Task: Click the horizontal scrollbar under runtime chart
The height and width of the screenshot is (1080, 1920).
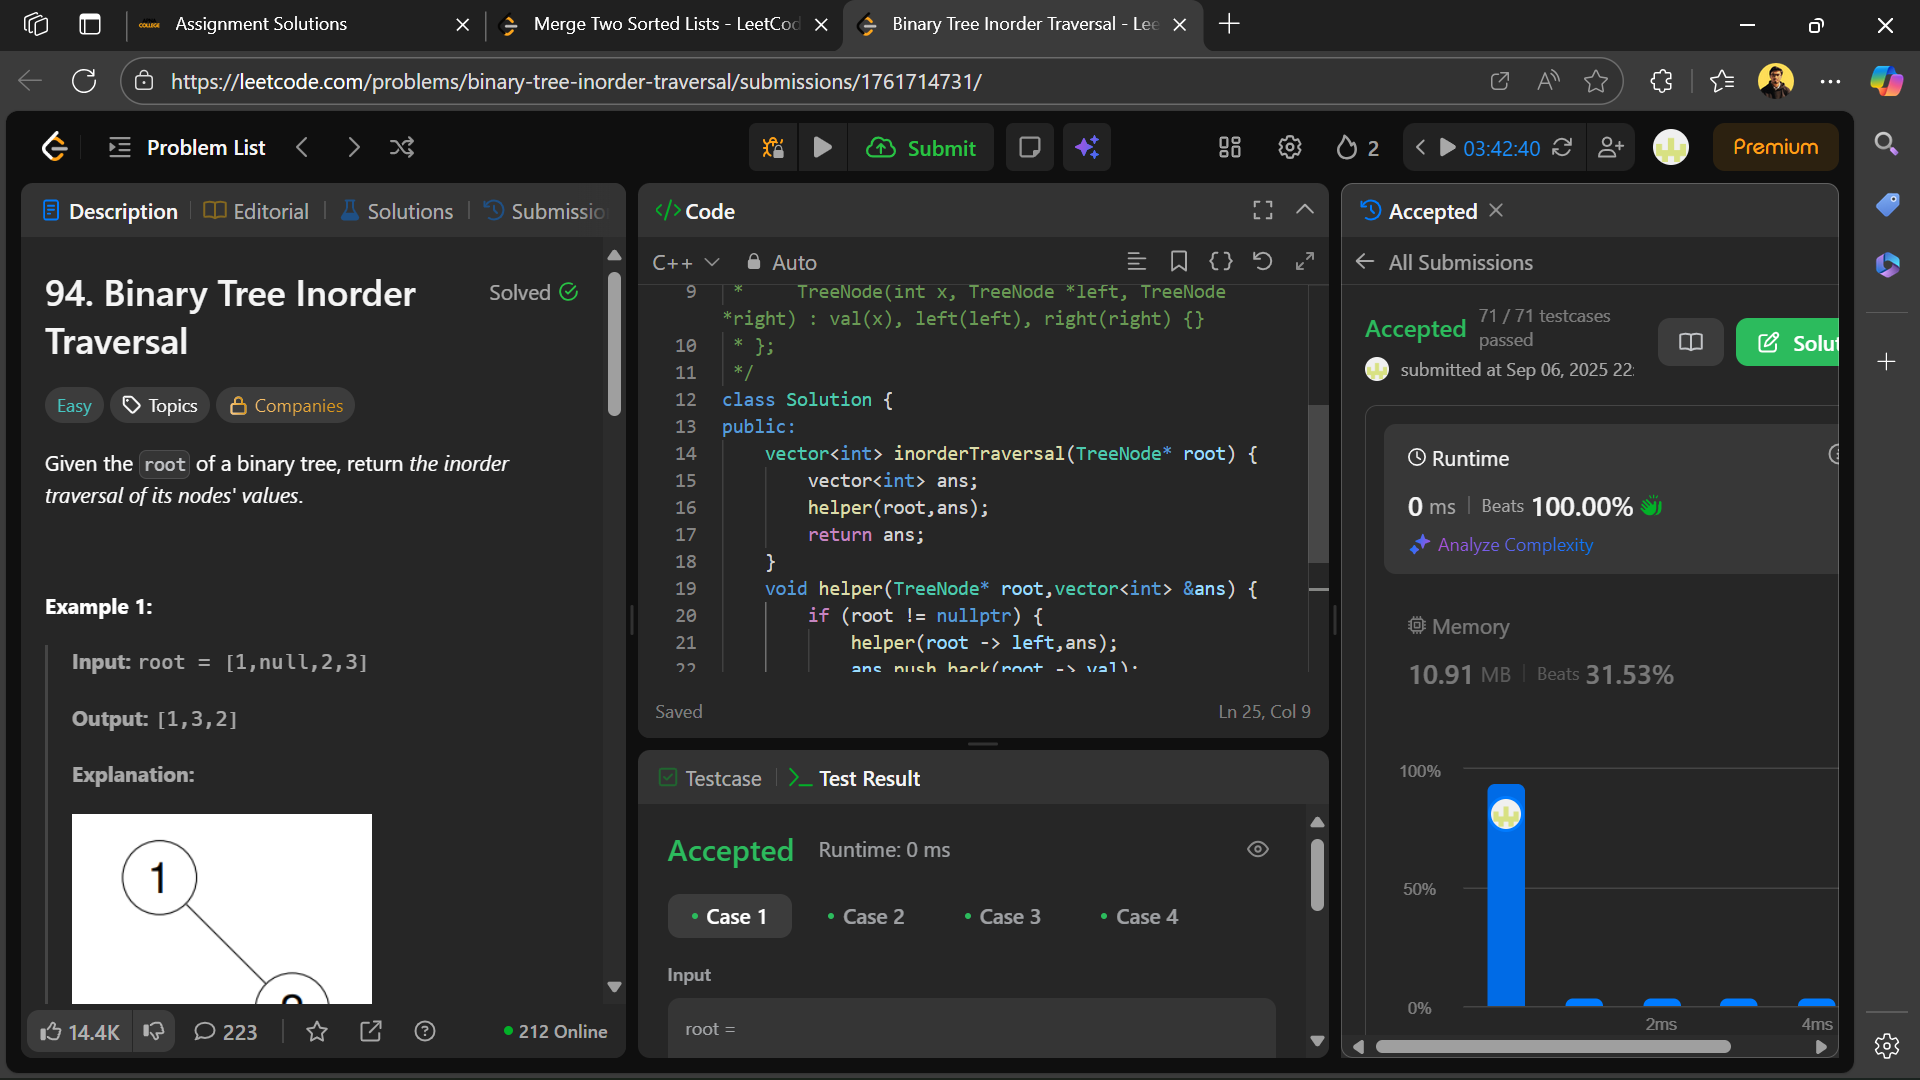Action: pyautogui.click(x=1552, y=1046)
